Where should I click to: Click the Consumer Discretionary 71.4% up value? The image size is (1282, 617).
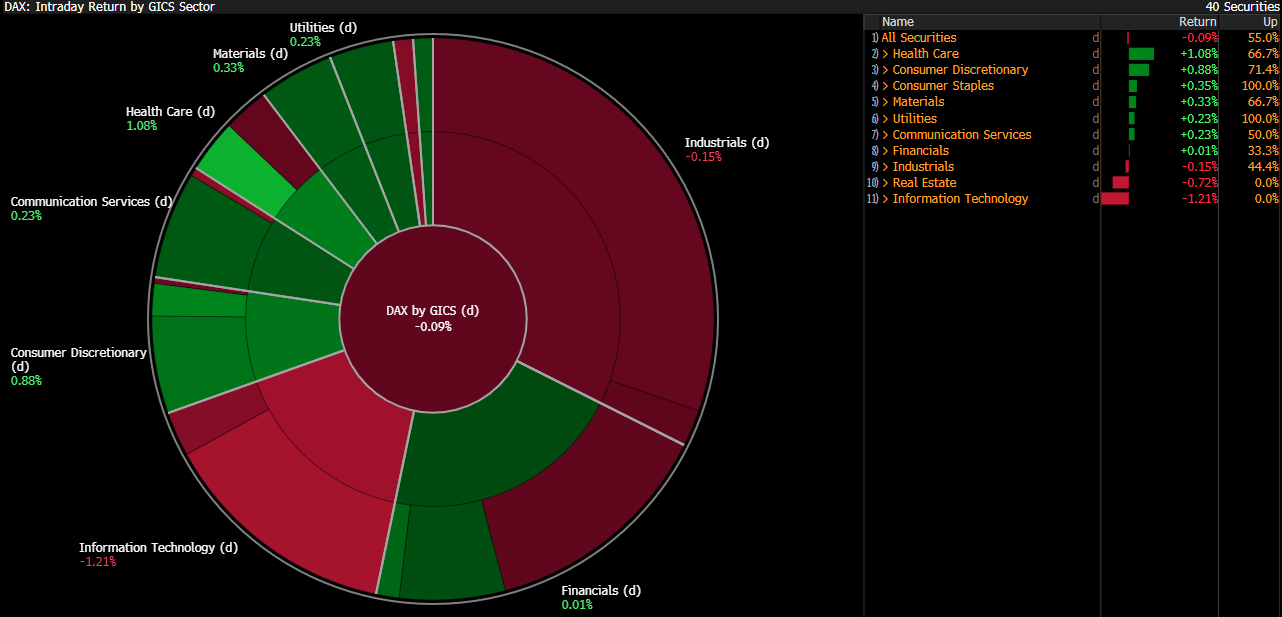(x=1264, y=70)
